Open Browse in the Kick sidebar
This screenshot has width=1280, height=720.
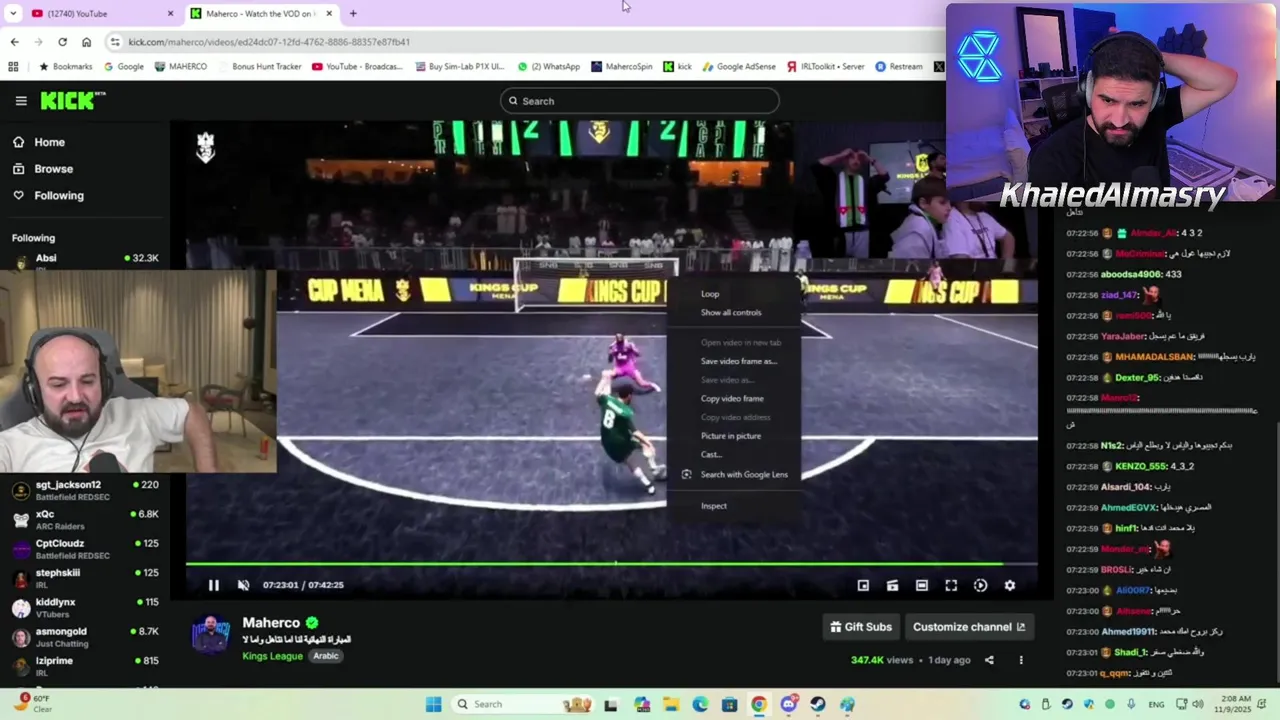43,169
